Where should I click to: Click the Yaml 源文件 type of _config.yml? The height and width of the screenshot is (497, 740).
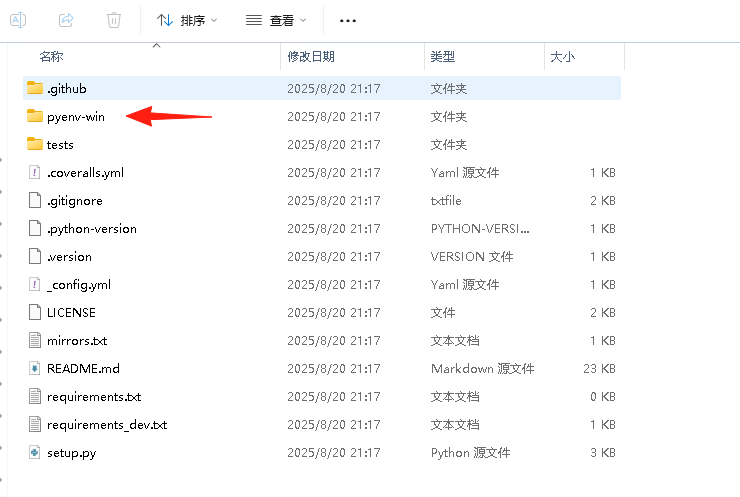click(x=465, y=284)
